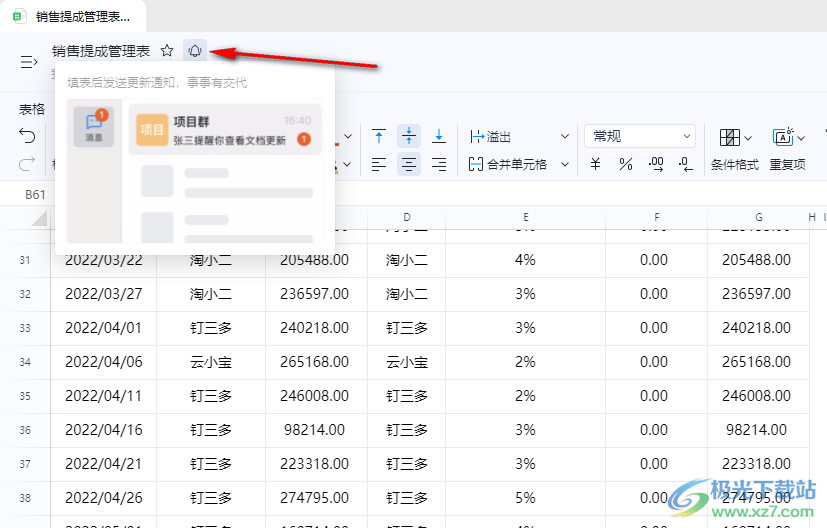
Task: Open the 表格 menu
Action: (32, 109)
